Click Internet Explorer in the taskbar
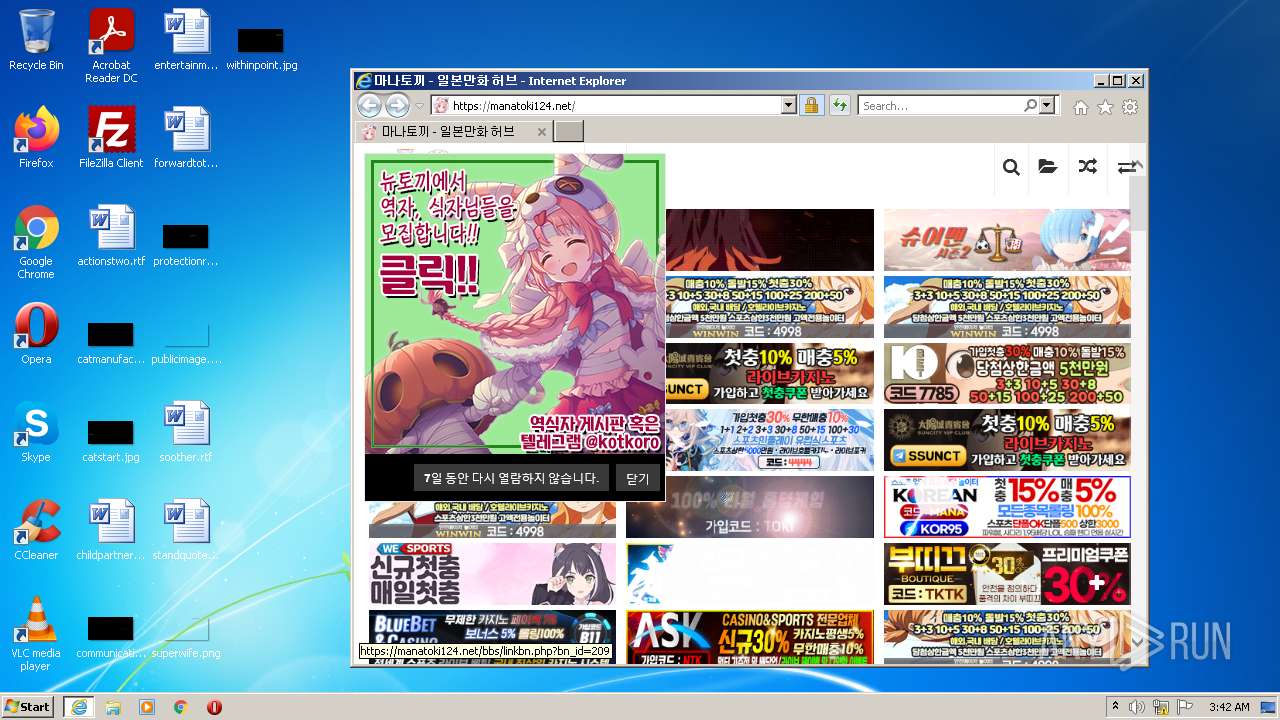 tap(79, 706)
